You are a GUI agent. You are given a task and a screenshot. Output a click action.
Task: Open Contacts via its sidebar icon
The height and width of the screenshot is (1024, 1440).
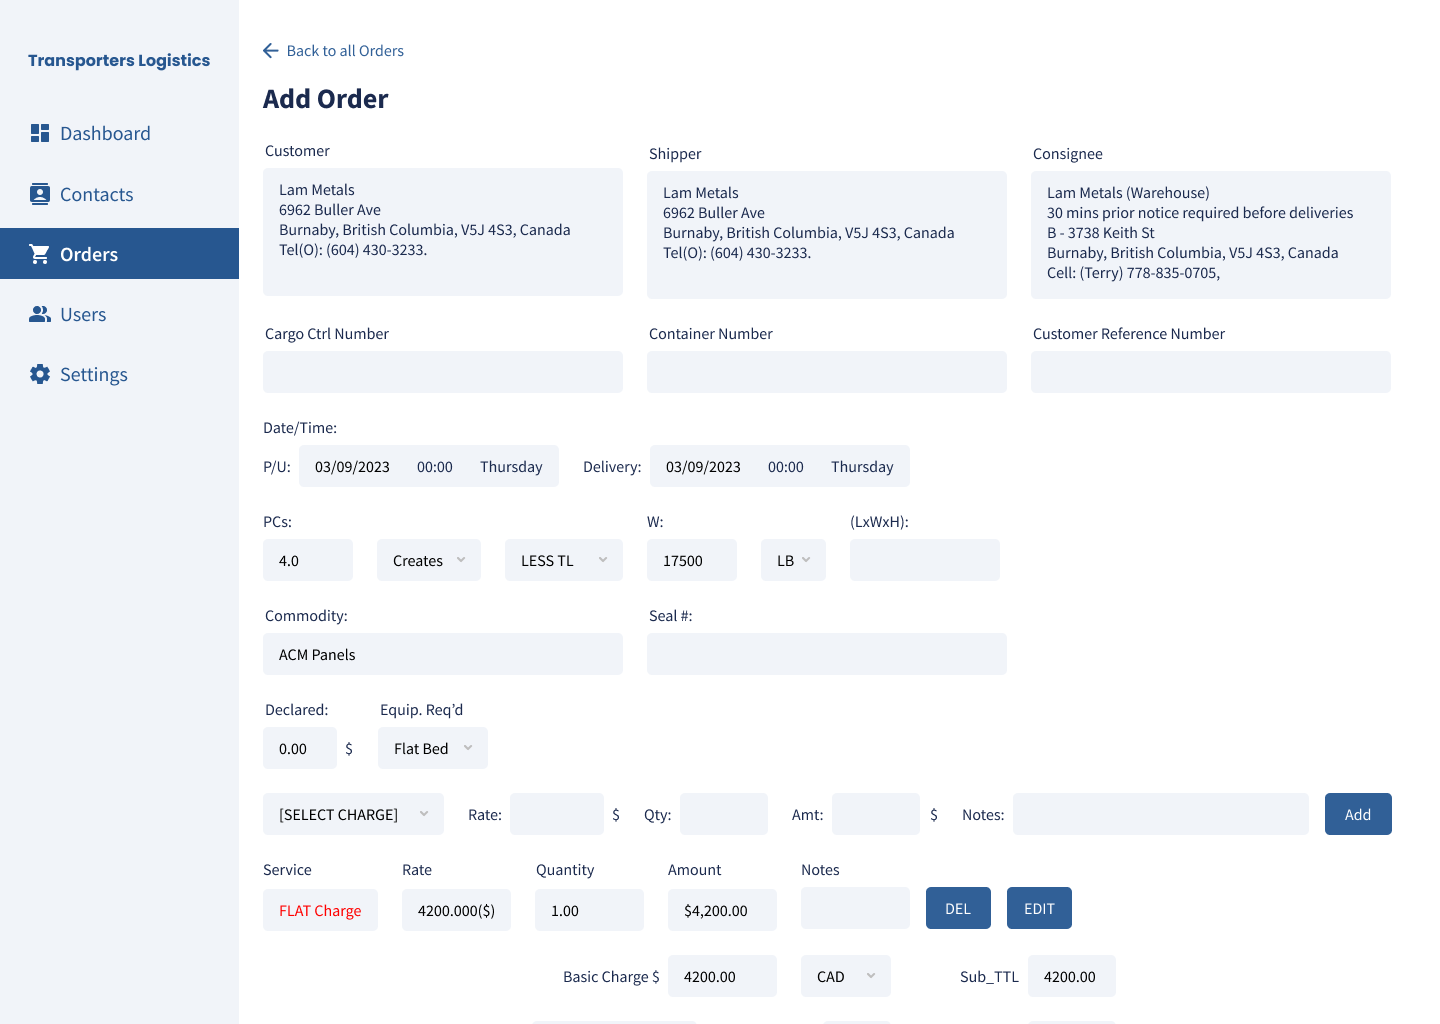(40, 193)
